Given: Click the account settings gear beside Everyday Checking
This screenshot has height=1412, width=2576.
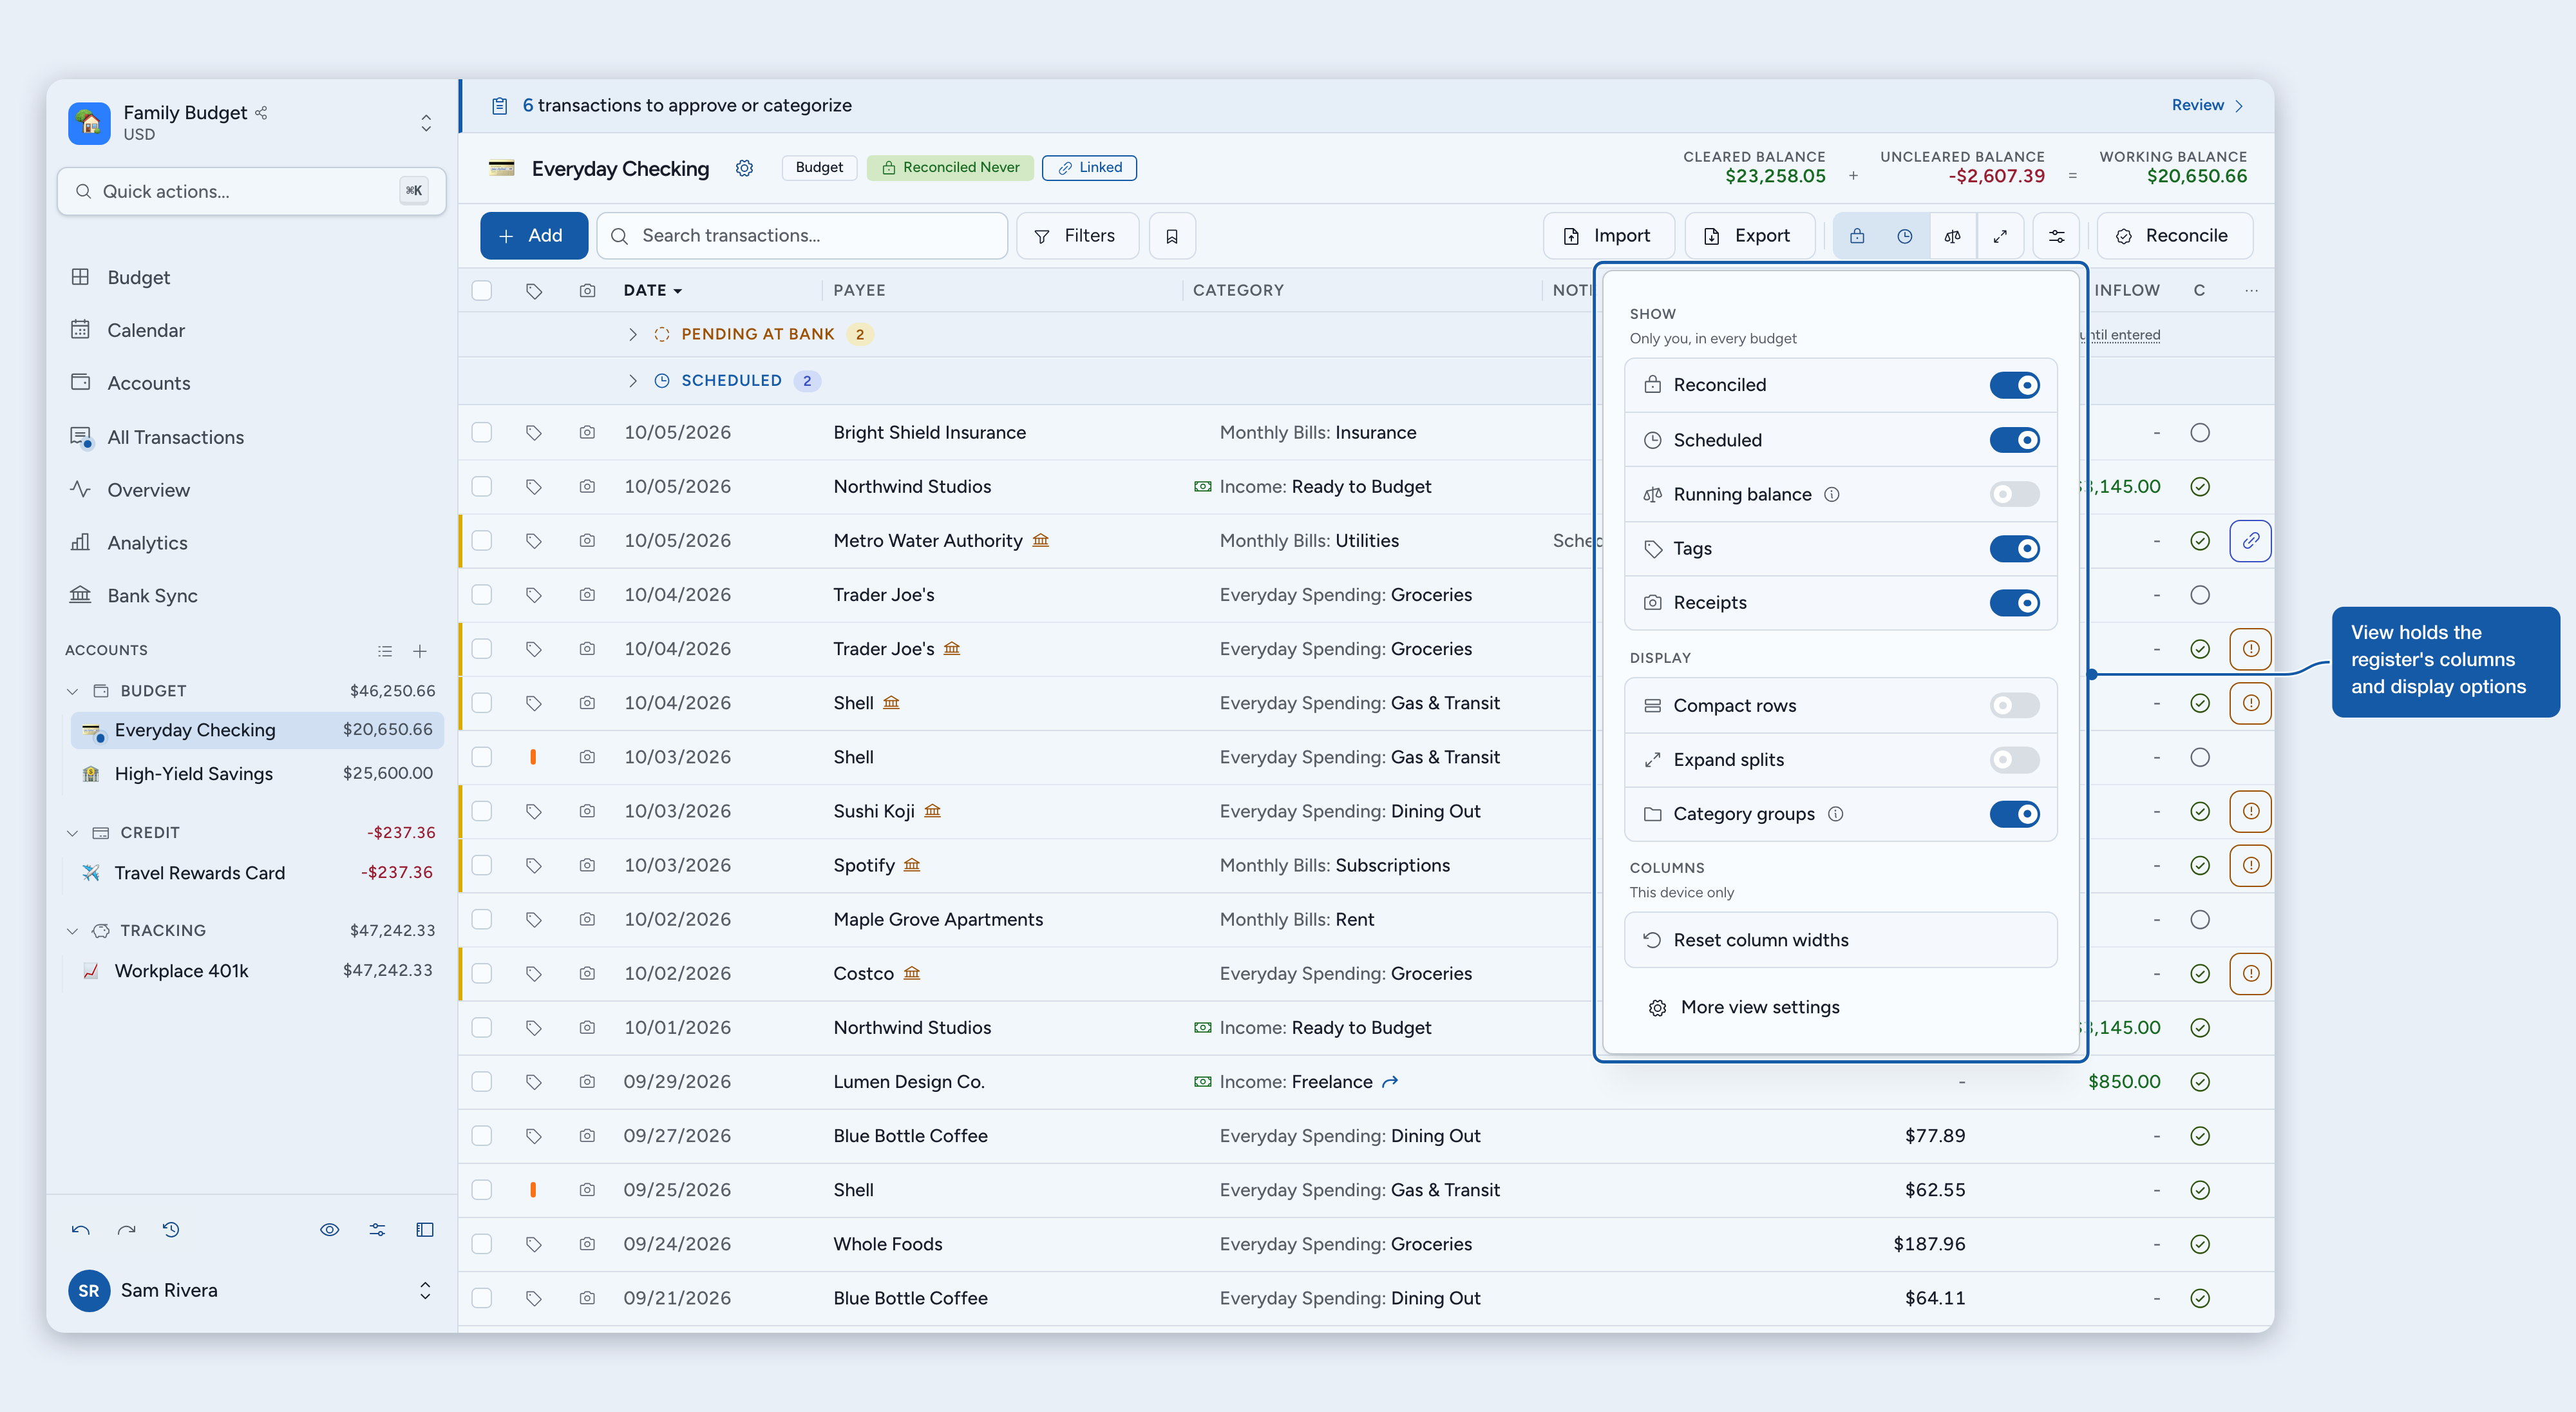Looking at the screenshot, I should pyautogui.click(x=744, y=168).
